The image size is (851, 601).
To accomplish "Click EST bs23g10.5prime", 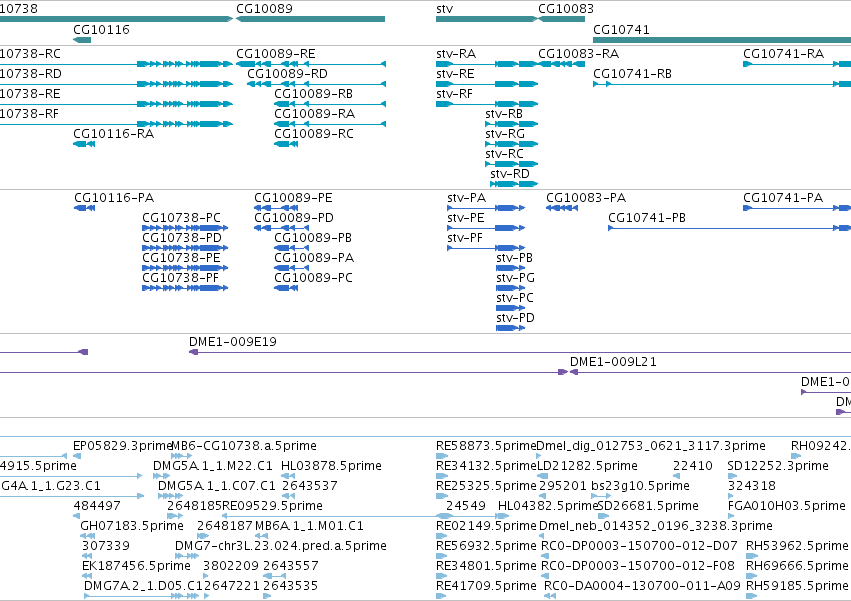I will pos(601,496).
